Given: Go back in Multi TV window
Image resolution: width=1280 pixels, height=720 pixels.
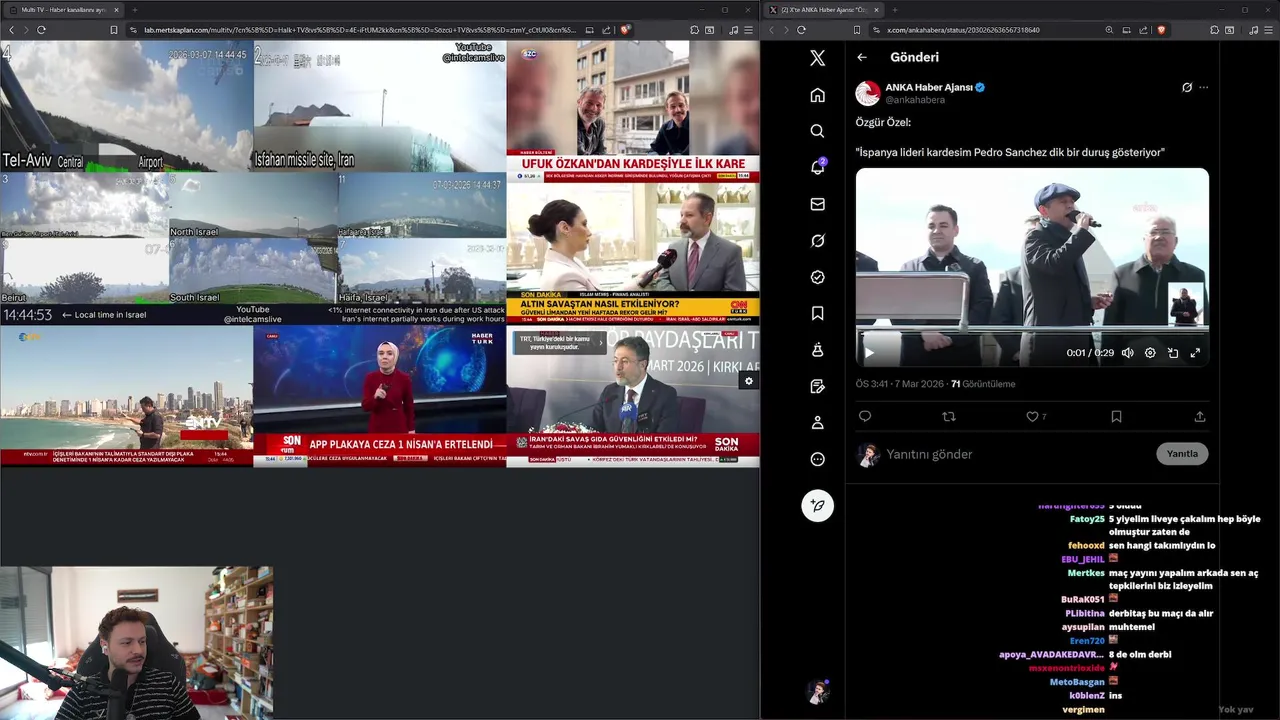Looking at the screenshot, I should point(12,30).
